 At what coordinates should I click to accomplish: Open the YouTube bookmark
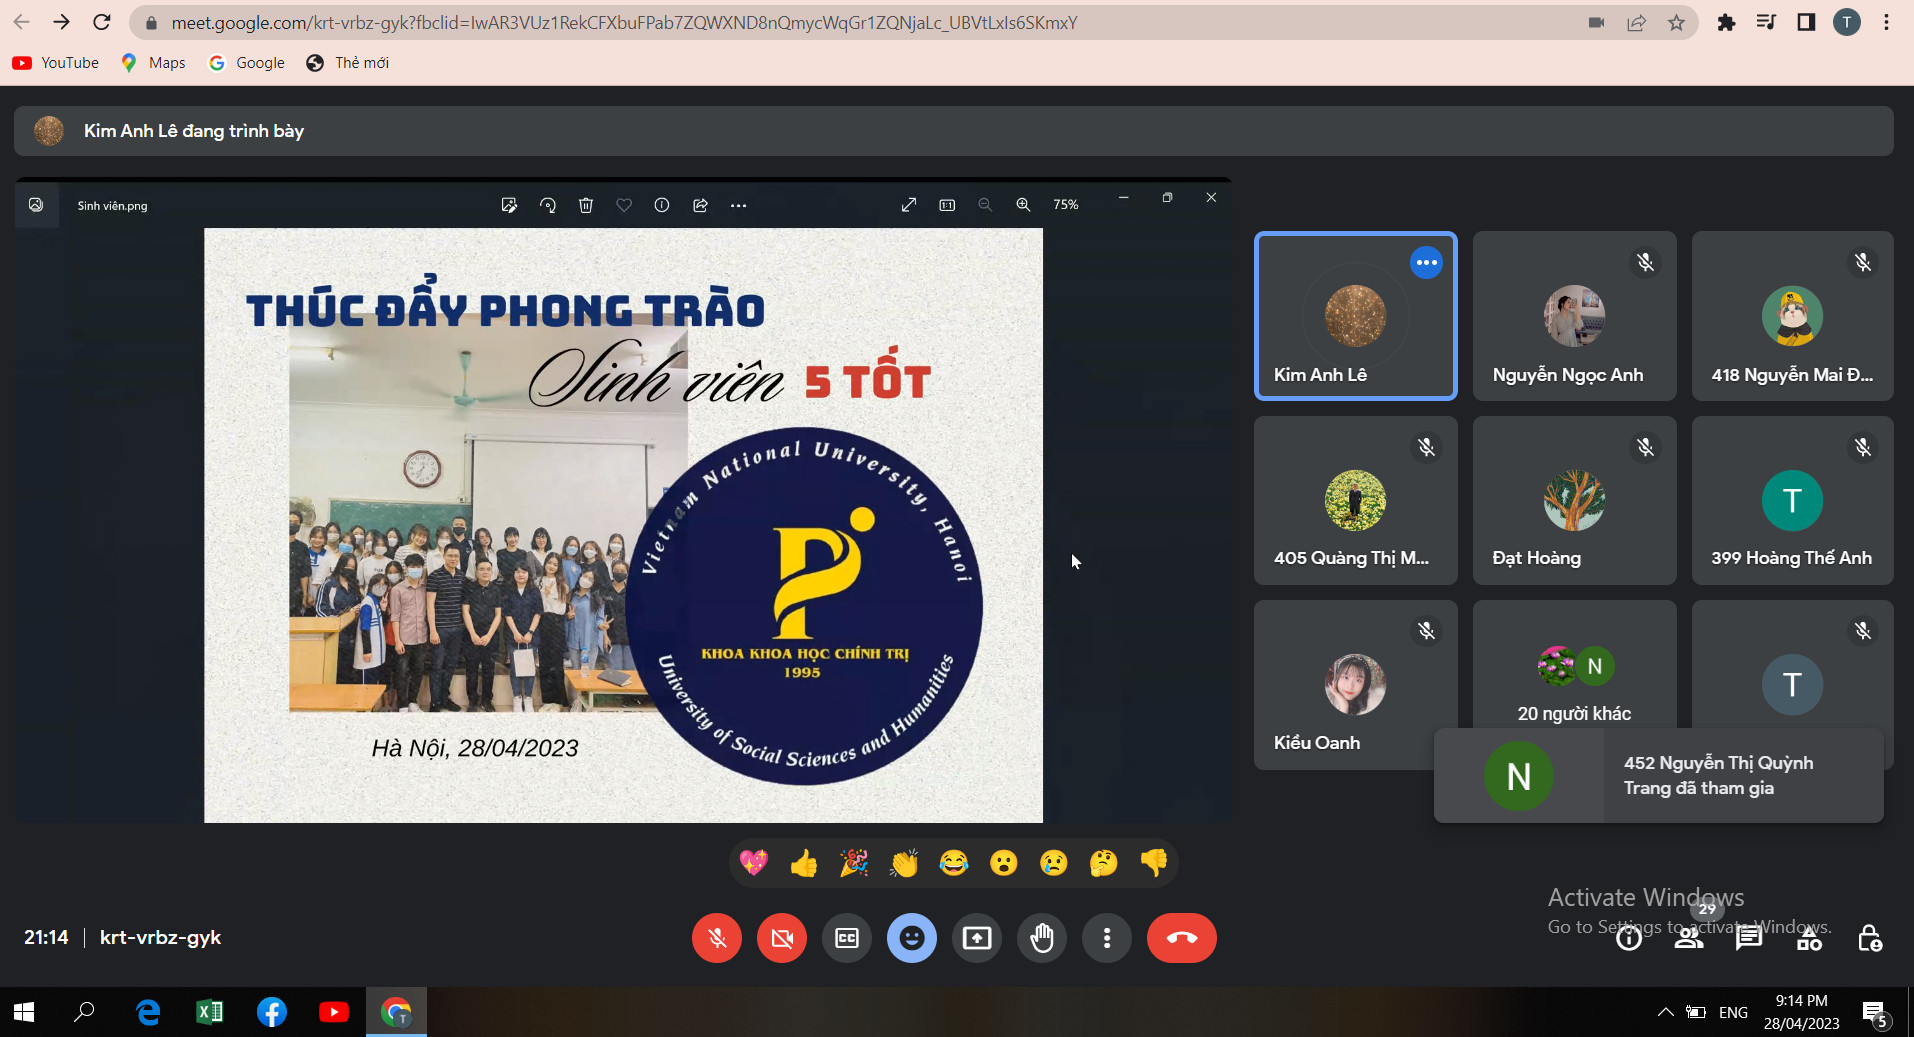56,63
